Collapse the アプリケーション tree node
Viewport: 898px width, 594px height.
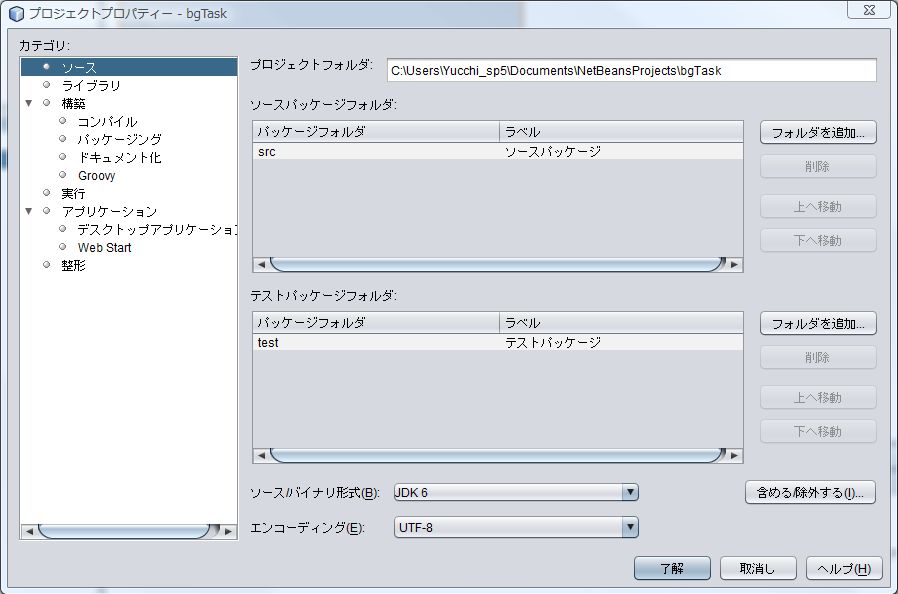coord(29,211)
